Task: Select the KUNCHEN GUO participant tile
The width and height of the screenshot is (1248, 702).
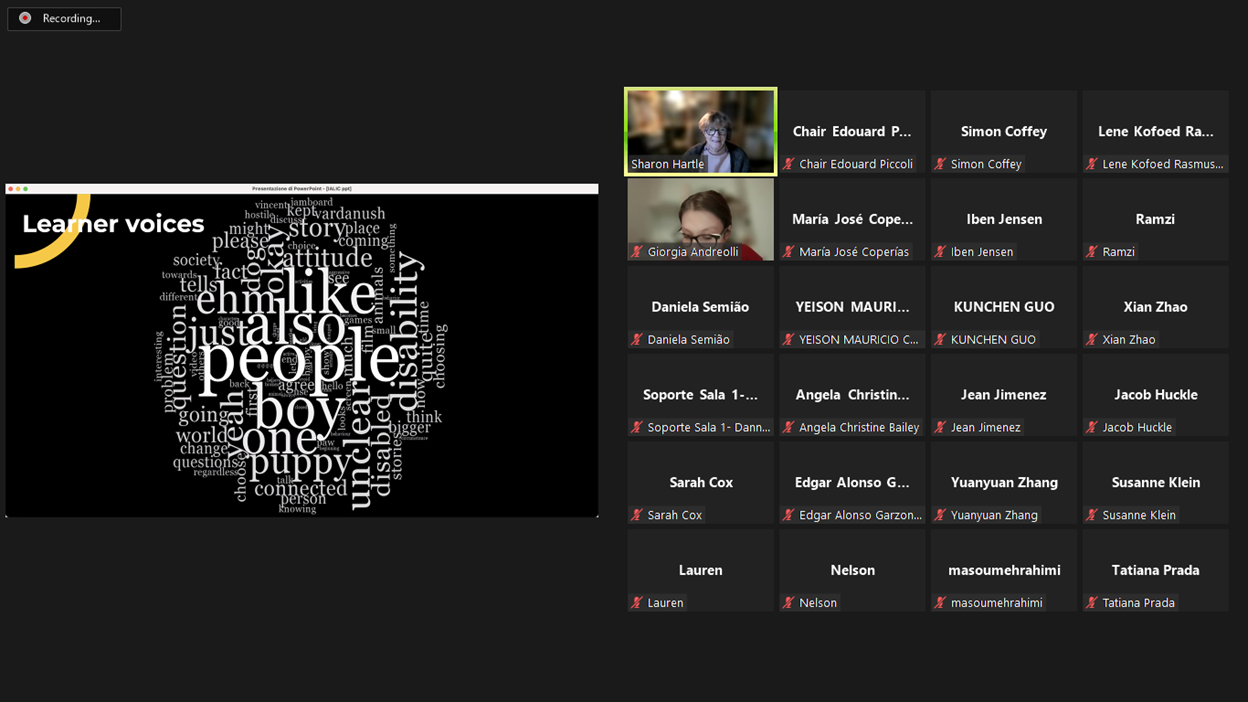Action: tap(1003, 307)
